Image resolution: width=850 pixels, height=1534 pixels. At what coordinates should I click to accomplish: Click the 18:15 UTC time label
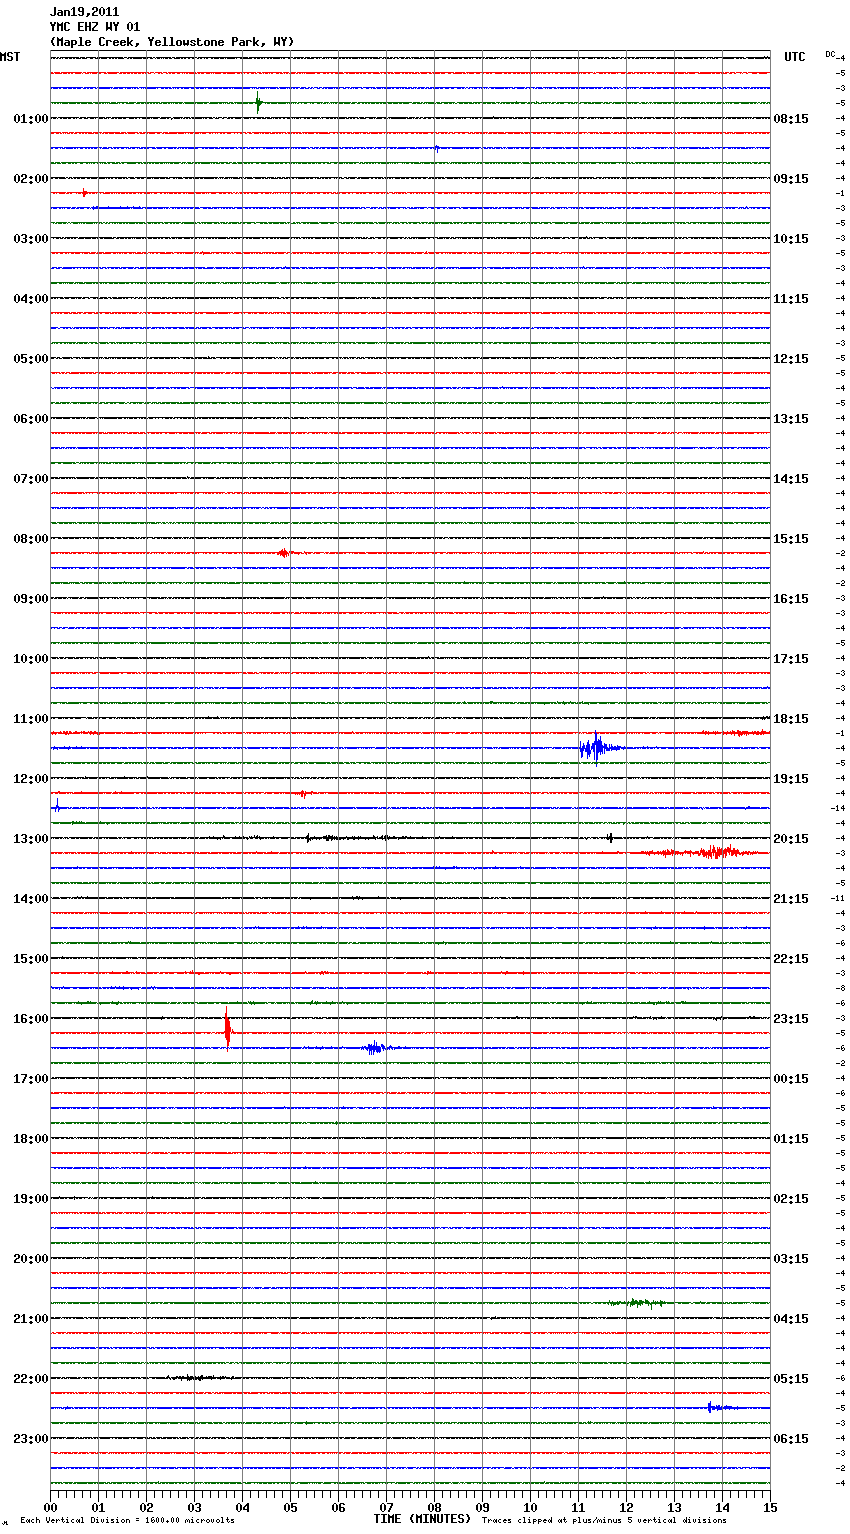coord(791,719)
